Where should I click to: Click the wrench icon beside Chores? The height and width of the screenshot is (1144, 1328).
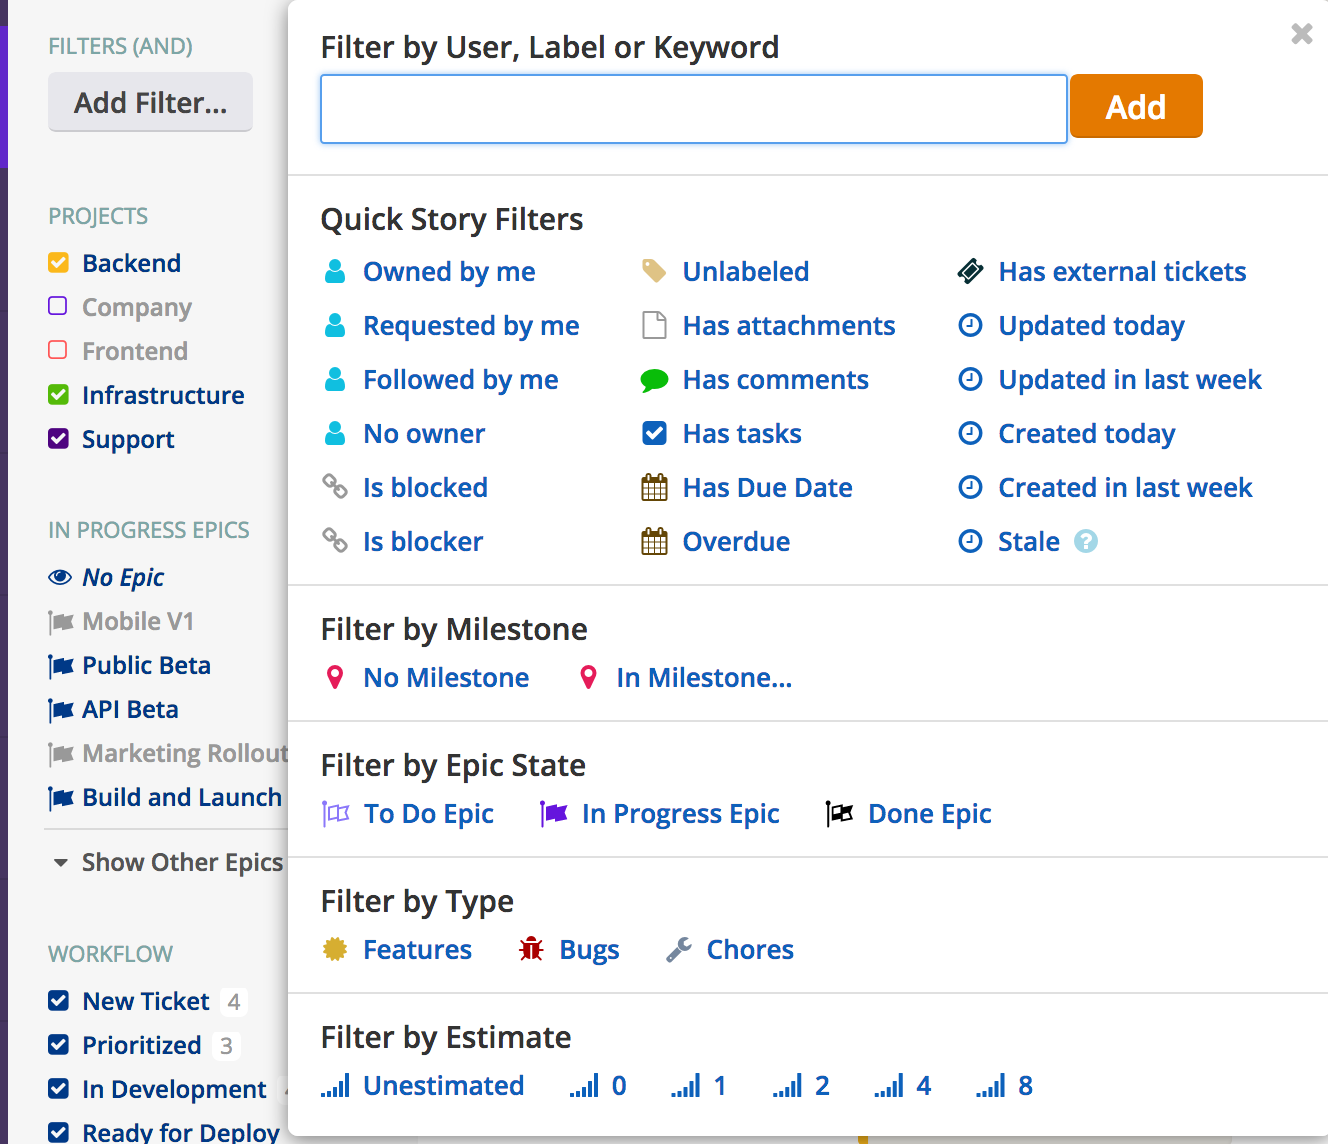click(679, 949)
